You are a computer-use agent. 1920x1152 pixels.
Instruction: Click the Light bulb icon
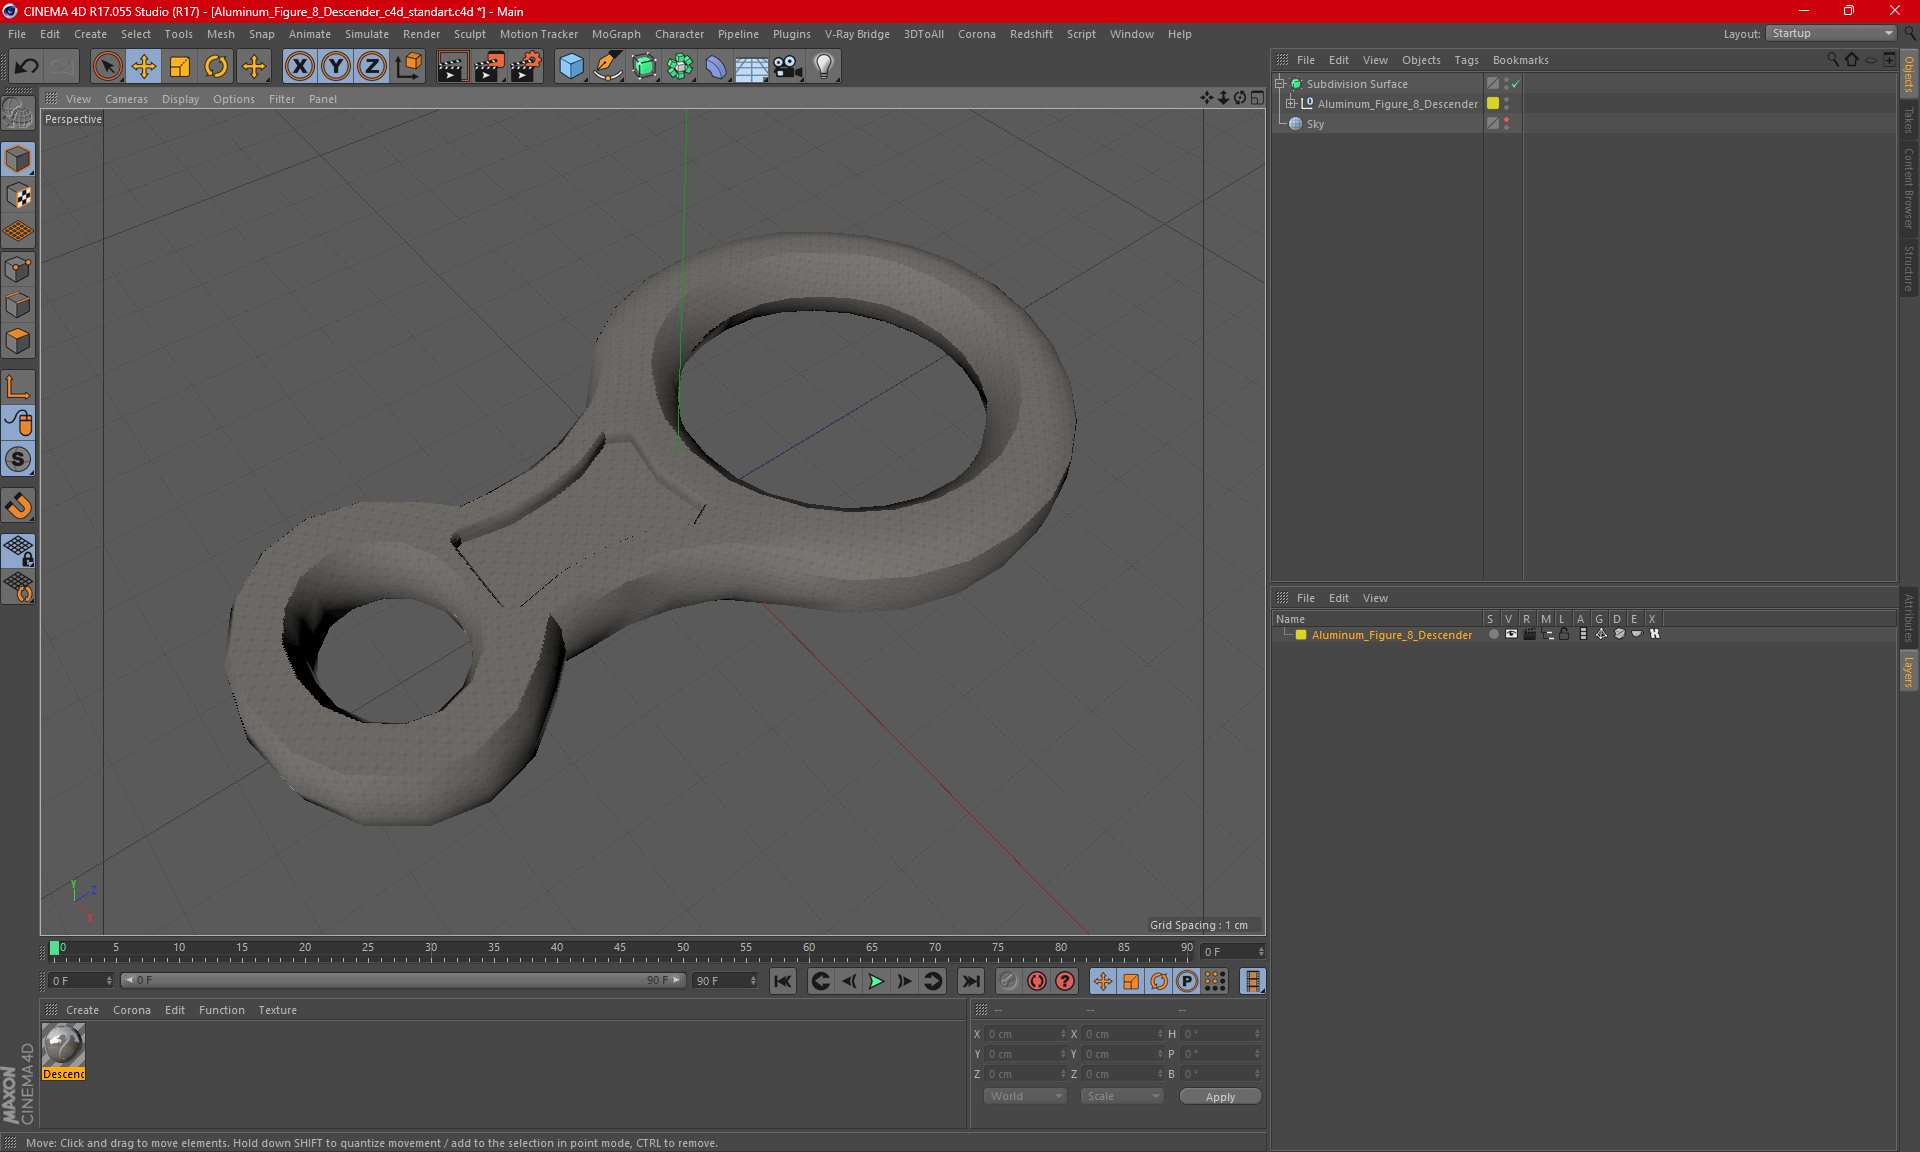[823, 67]
